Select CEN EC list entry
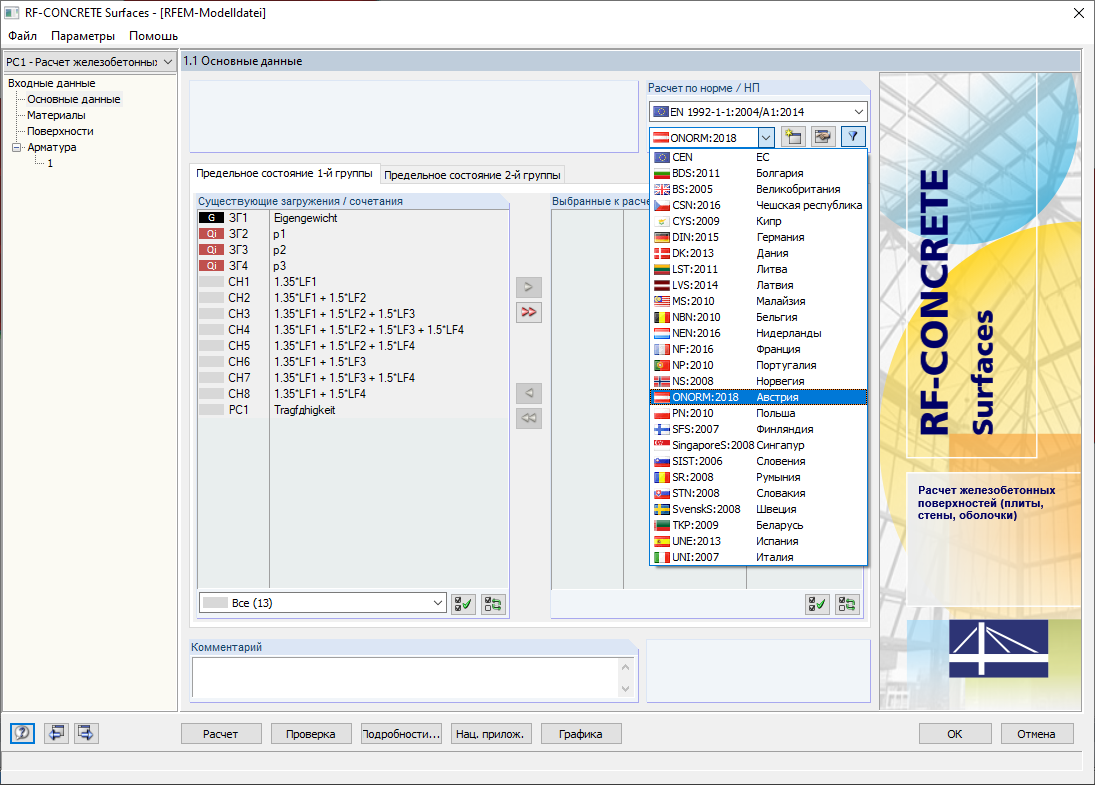 click(x=758, y=157)
